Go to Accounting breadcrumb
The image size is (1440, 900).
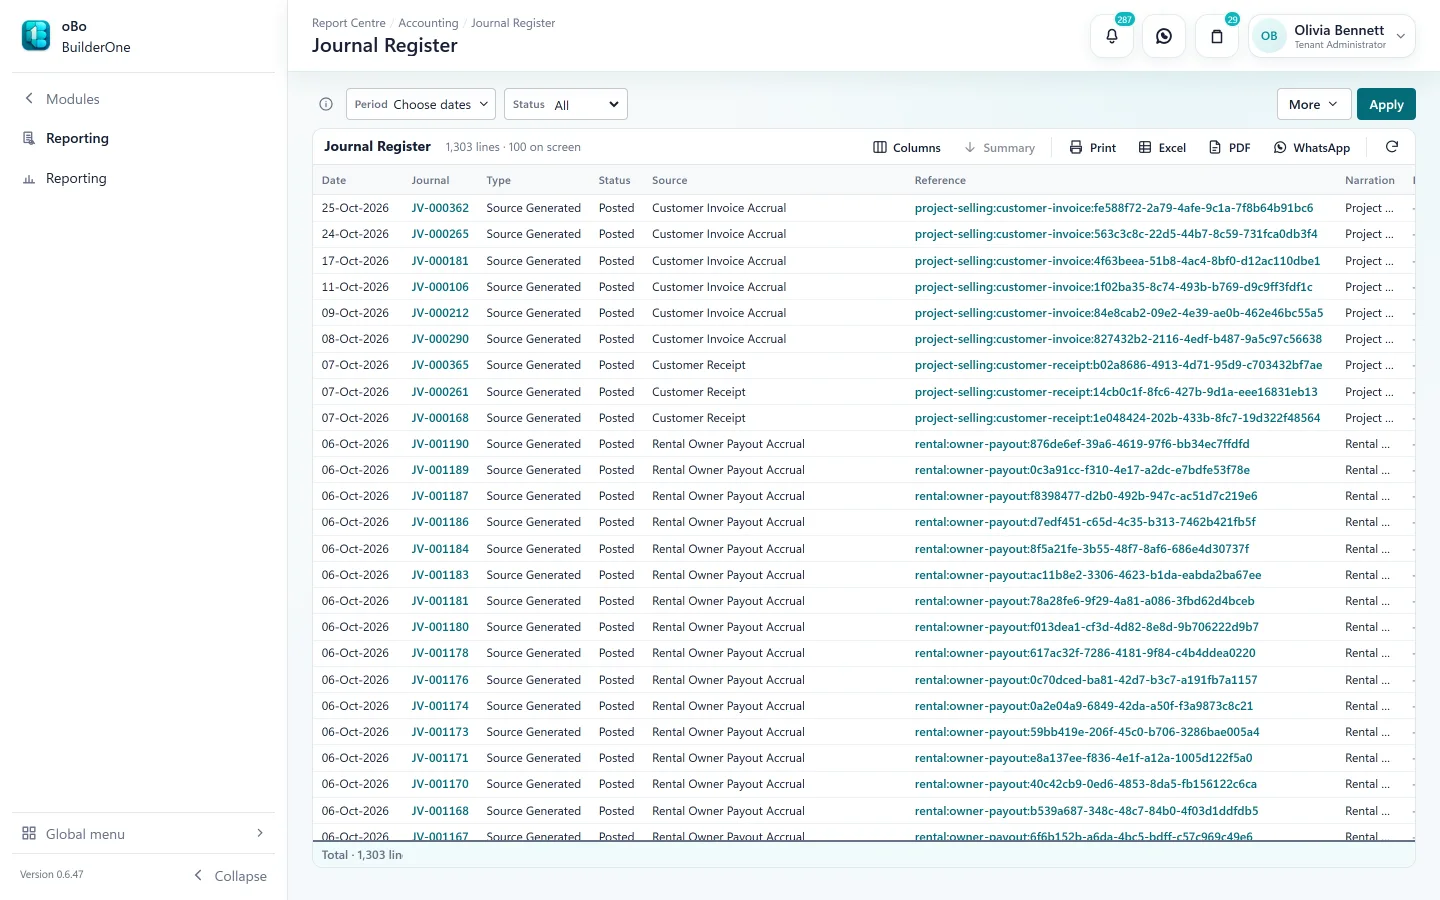(428, 23)
